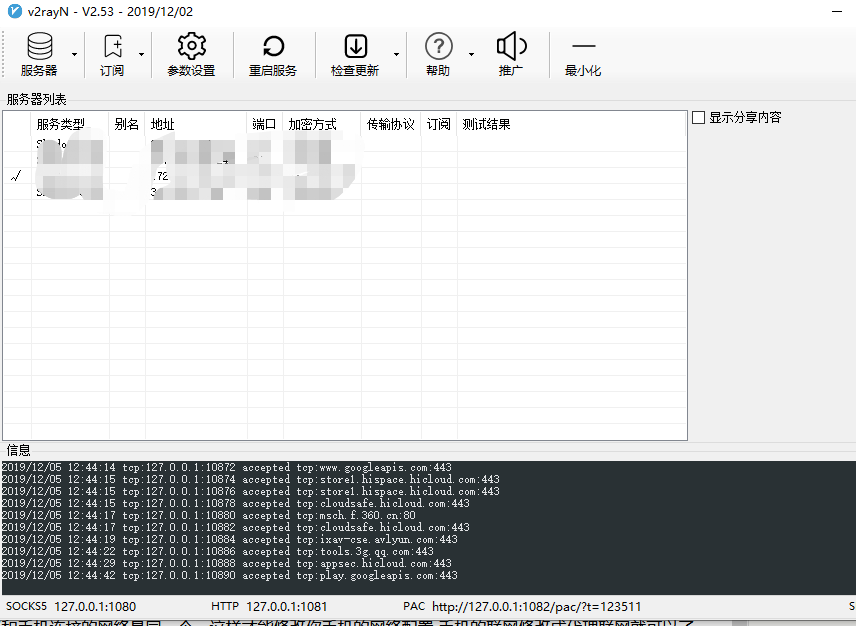Click the 加密方式 column header
Screen dimensions: 856x626
coord(313,124)
